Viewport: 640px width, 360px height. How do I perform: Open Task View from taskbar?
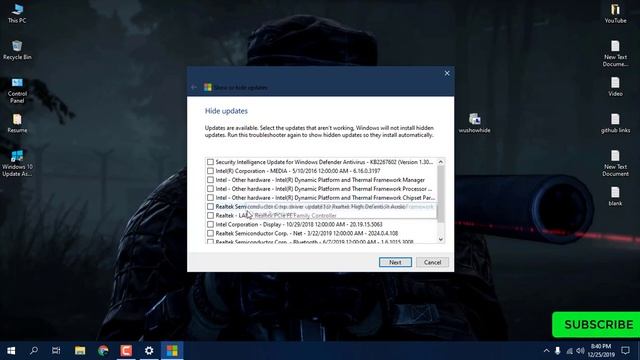pos(56,351)
